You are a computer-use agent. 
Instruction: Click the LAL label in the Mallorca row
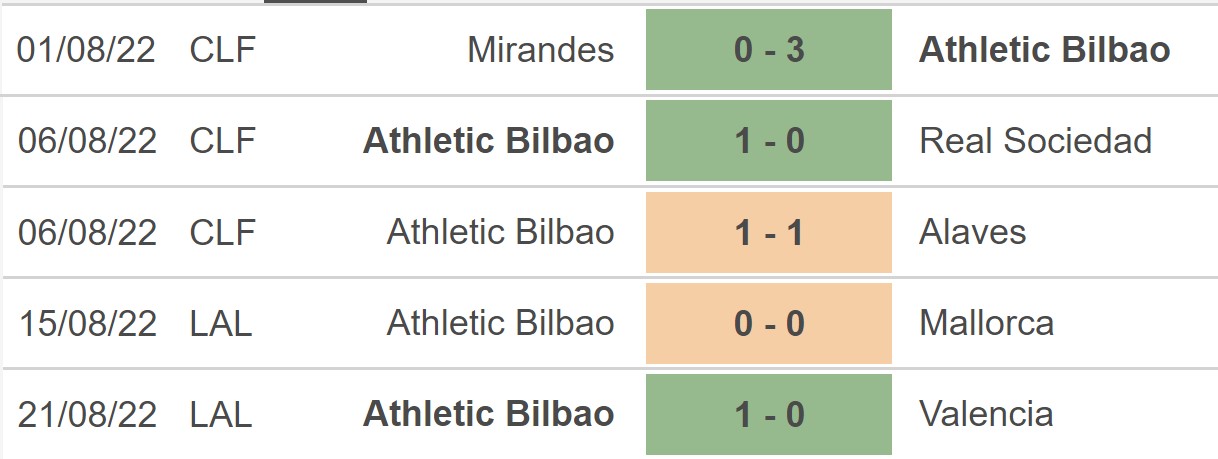pyautogui.click(x=220, y=323)
